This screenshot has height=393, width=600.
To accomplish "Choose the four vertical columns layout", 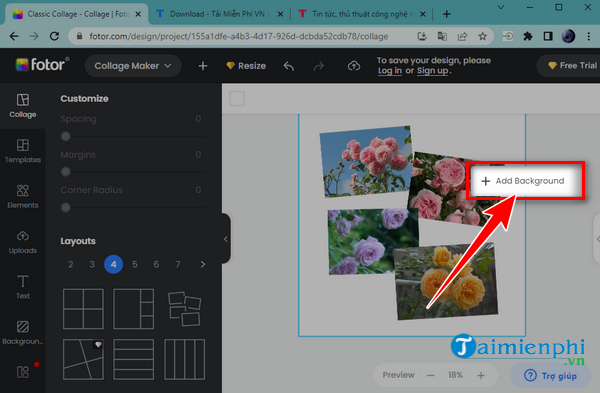I will click(184, 359).
